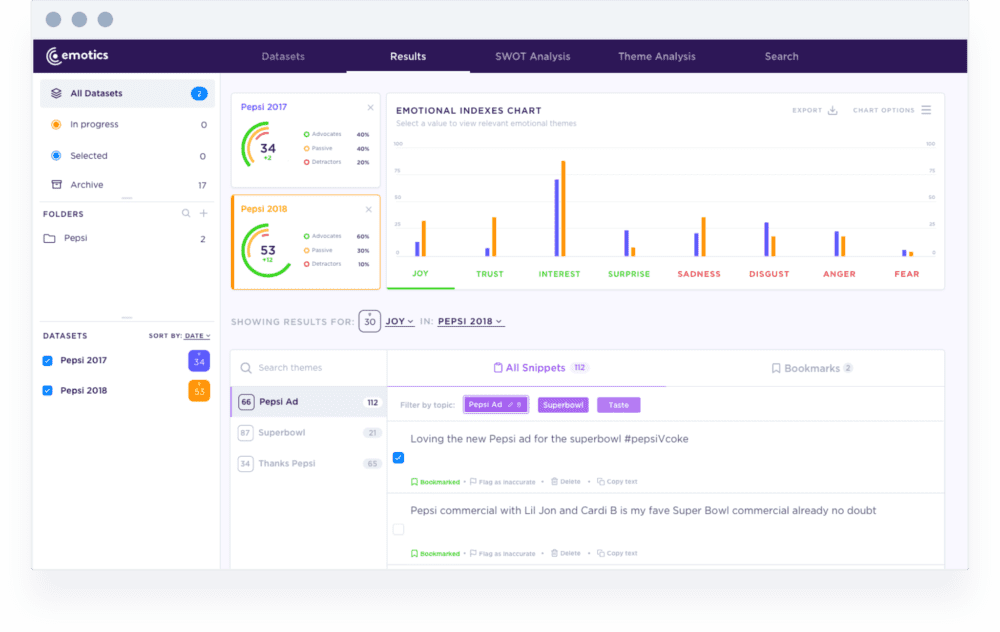
Task: Select the FEAR emotion label
Action: tap(907, 274)
